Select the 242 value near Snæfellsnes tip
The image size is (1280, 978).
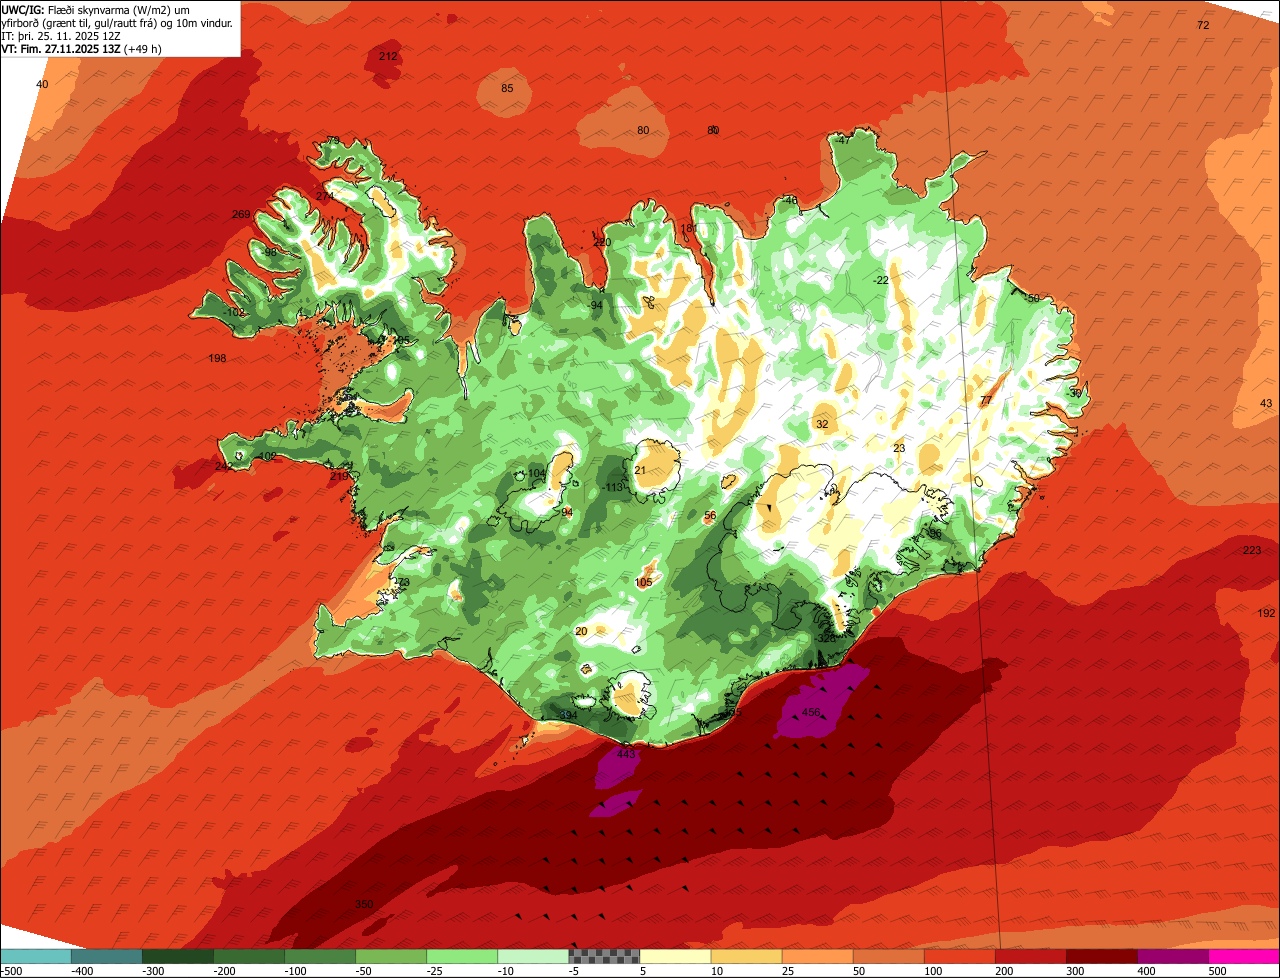point(224,466)
